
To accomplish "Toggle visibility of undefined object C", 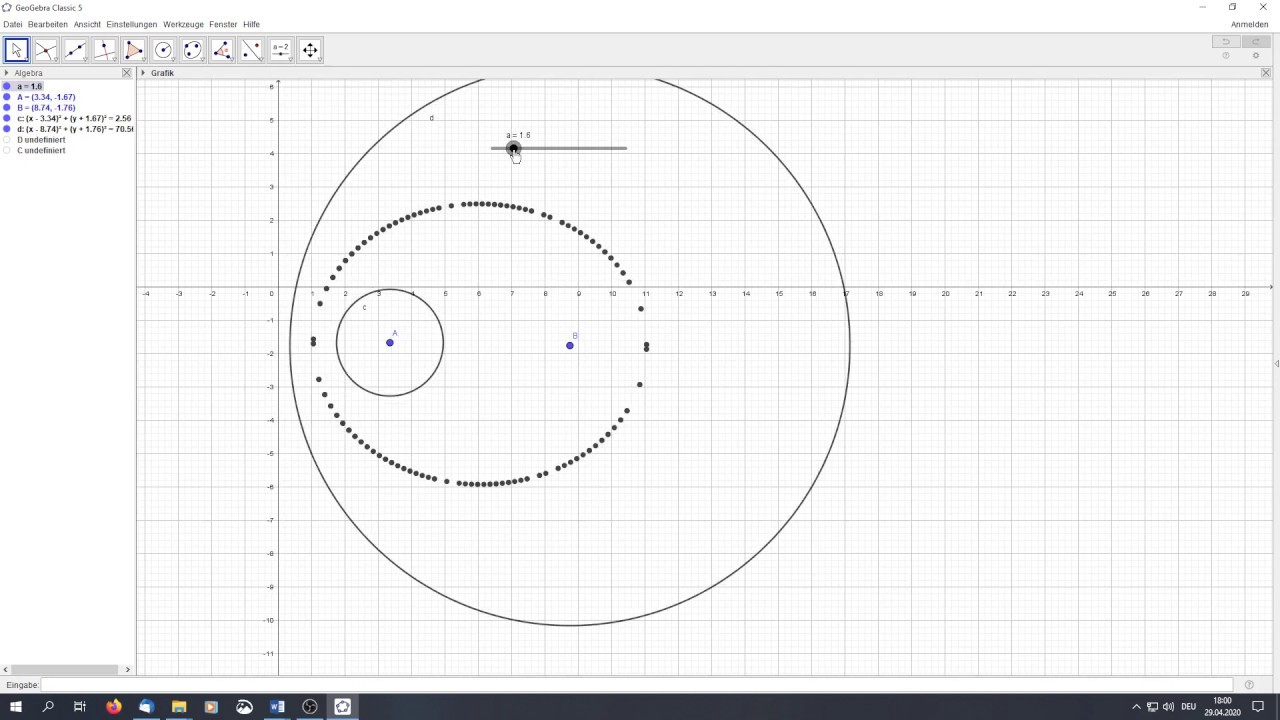I will point(7,151).
